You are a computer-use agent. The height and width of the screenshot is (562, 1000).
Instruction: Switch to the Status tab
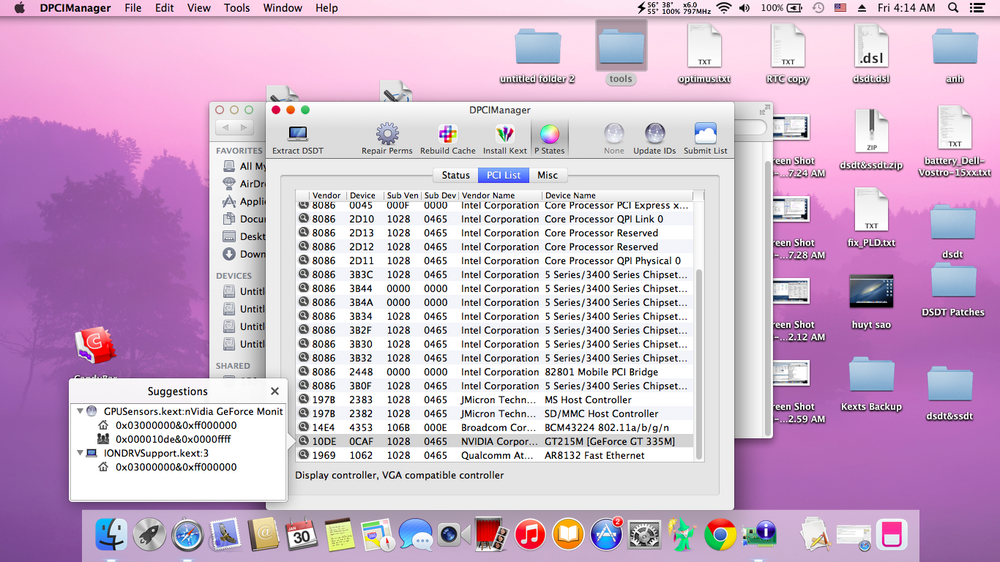tap(455, 175)
